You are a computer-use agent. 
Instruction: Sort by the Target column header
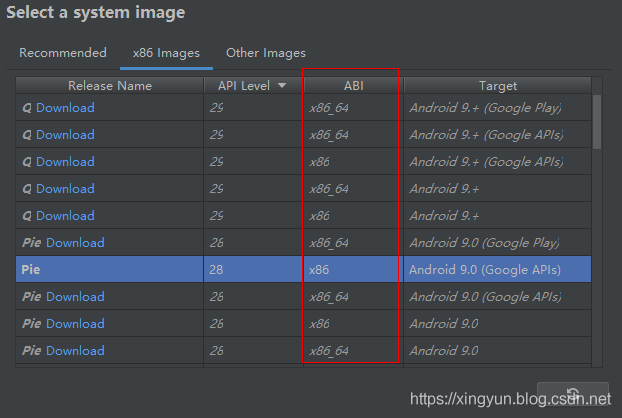[x=497, y=86]
